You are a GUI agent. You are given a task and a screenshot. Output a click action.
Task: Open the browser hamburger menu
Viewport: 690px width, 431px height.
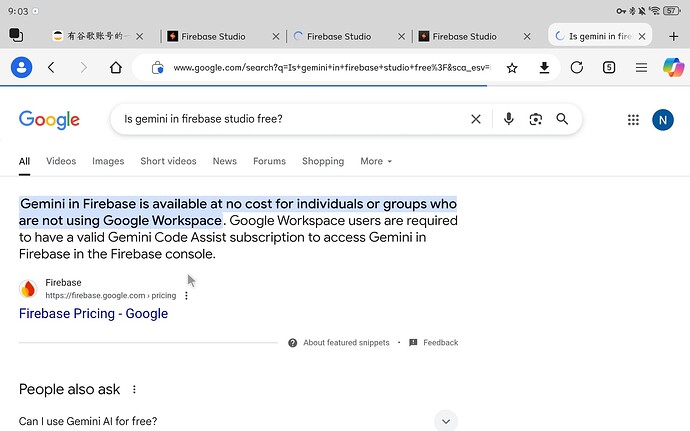[x=642, y=67]
